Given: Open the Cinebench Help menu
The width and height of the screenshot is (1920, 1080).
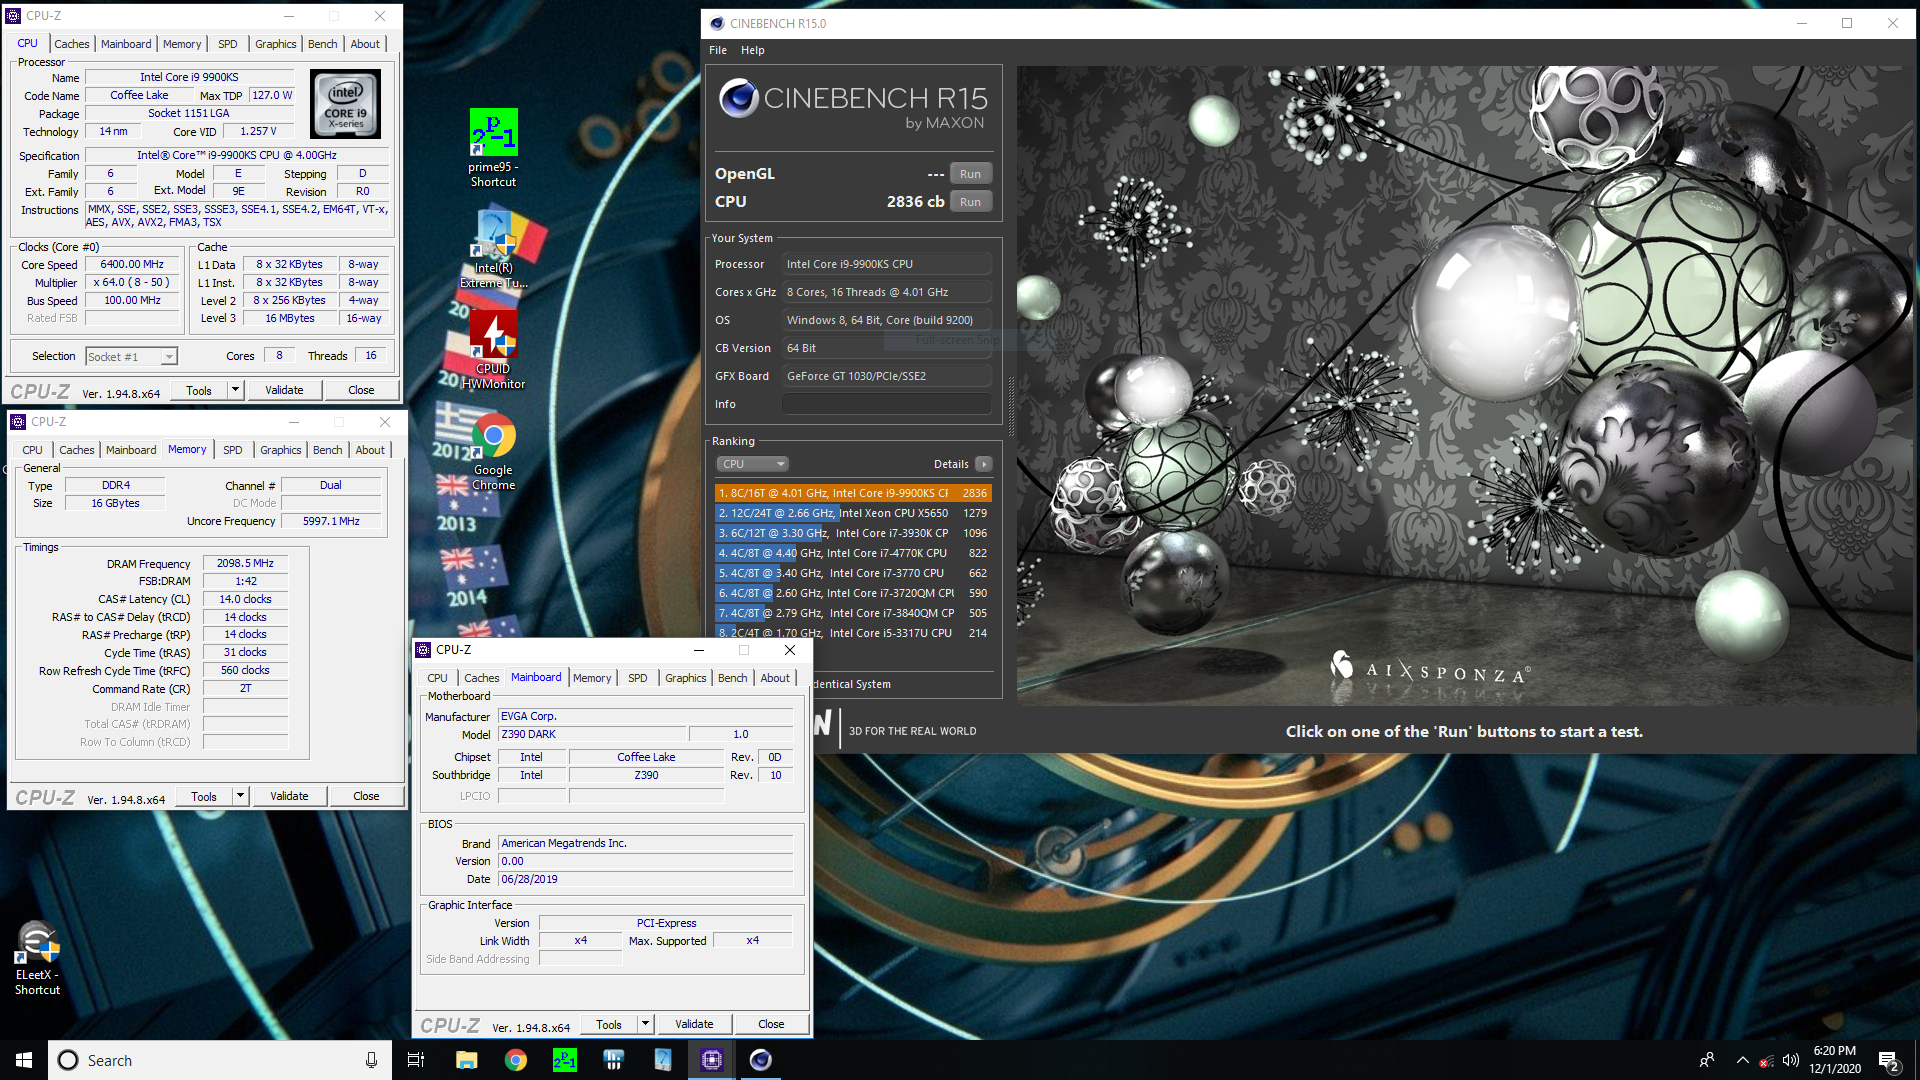Looking at the screenshot, I should tap(753, 50).
